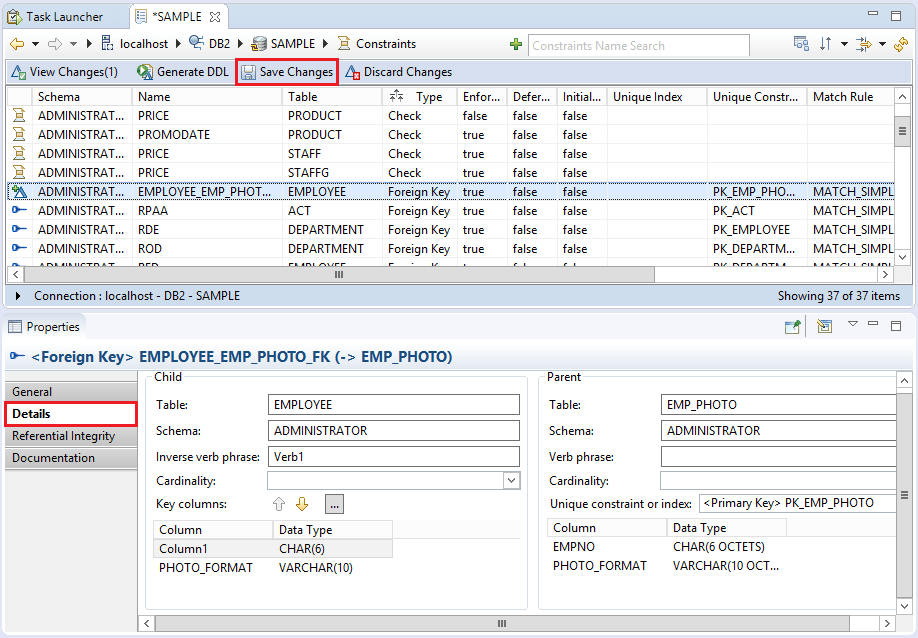
Task: Open the Cardinality dropdown in the Child section
Action: click(x=510, y=482)
